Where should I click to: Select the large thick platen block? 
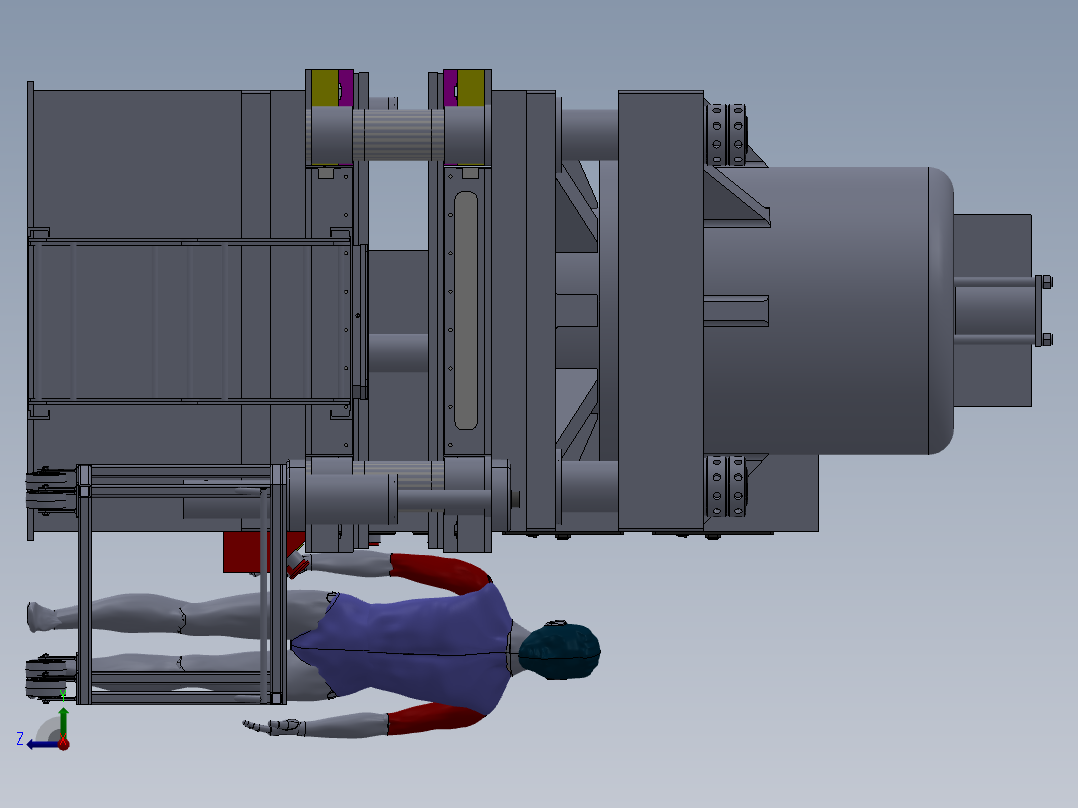point(660,310)
